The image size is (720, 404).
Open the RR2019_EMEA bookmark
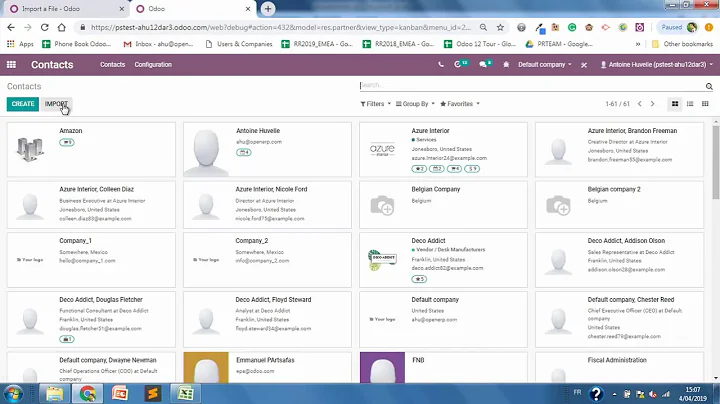click(317, 44)
